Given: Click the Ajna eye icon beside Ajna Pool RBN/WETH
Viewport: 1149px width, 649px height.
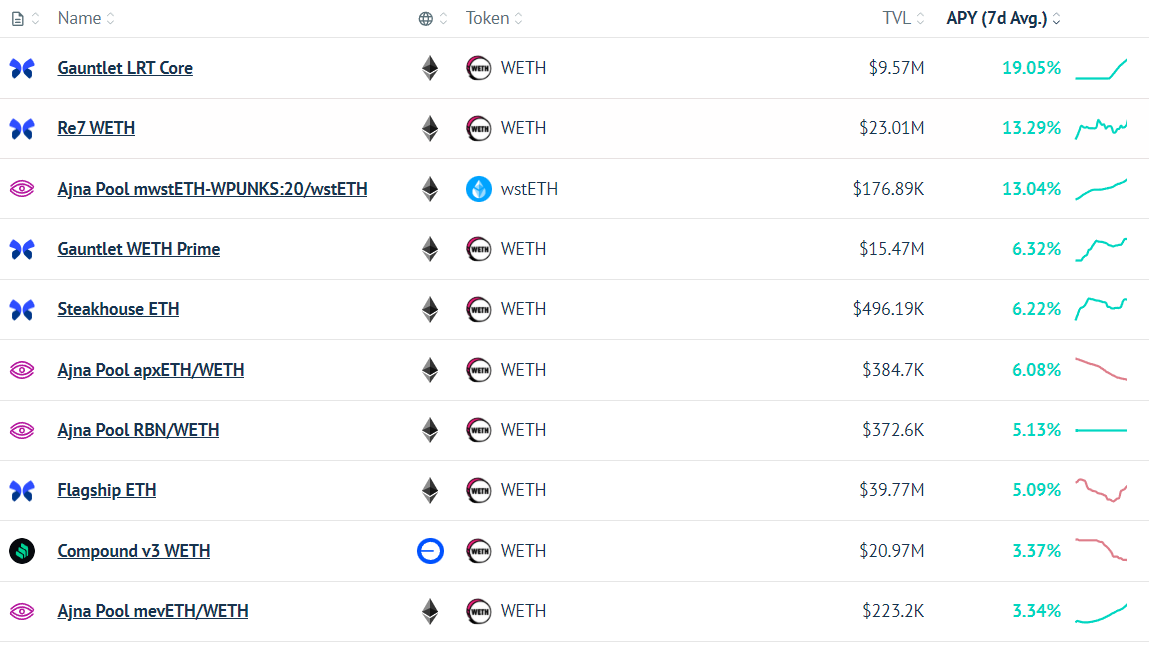Looking at the screenshot, I should coord(22,430).
